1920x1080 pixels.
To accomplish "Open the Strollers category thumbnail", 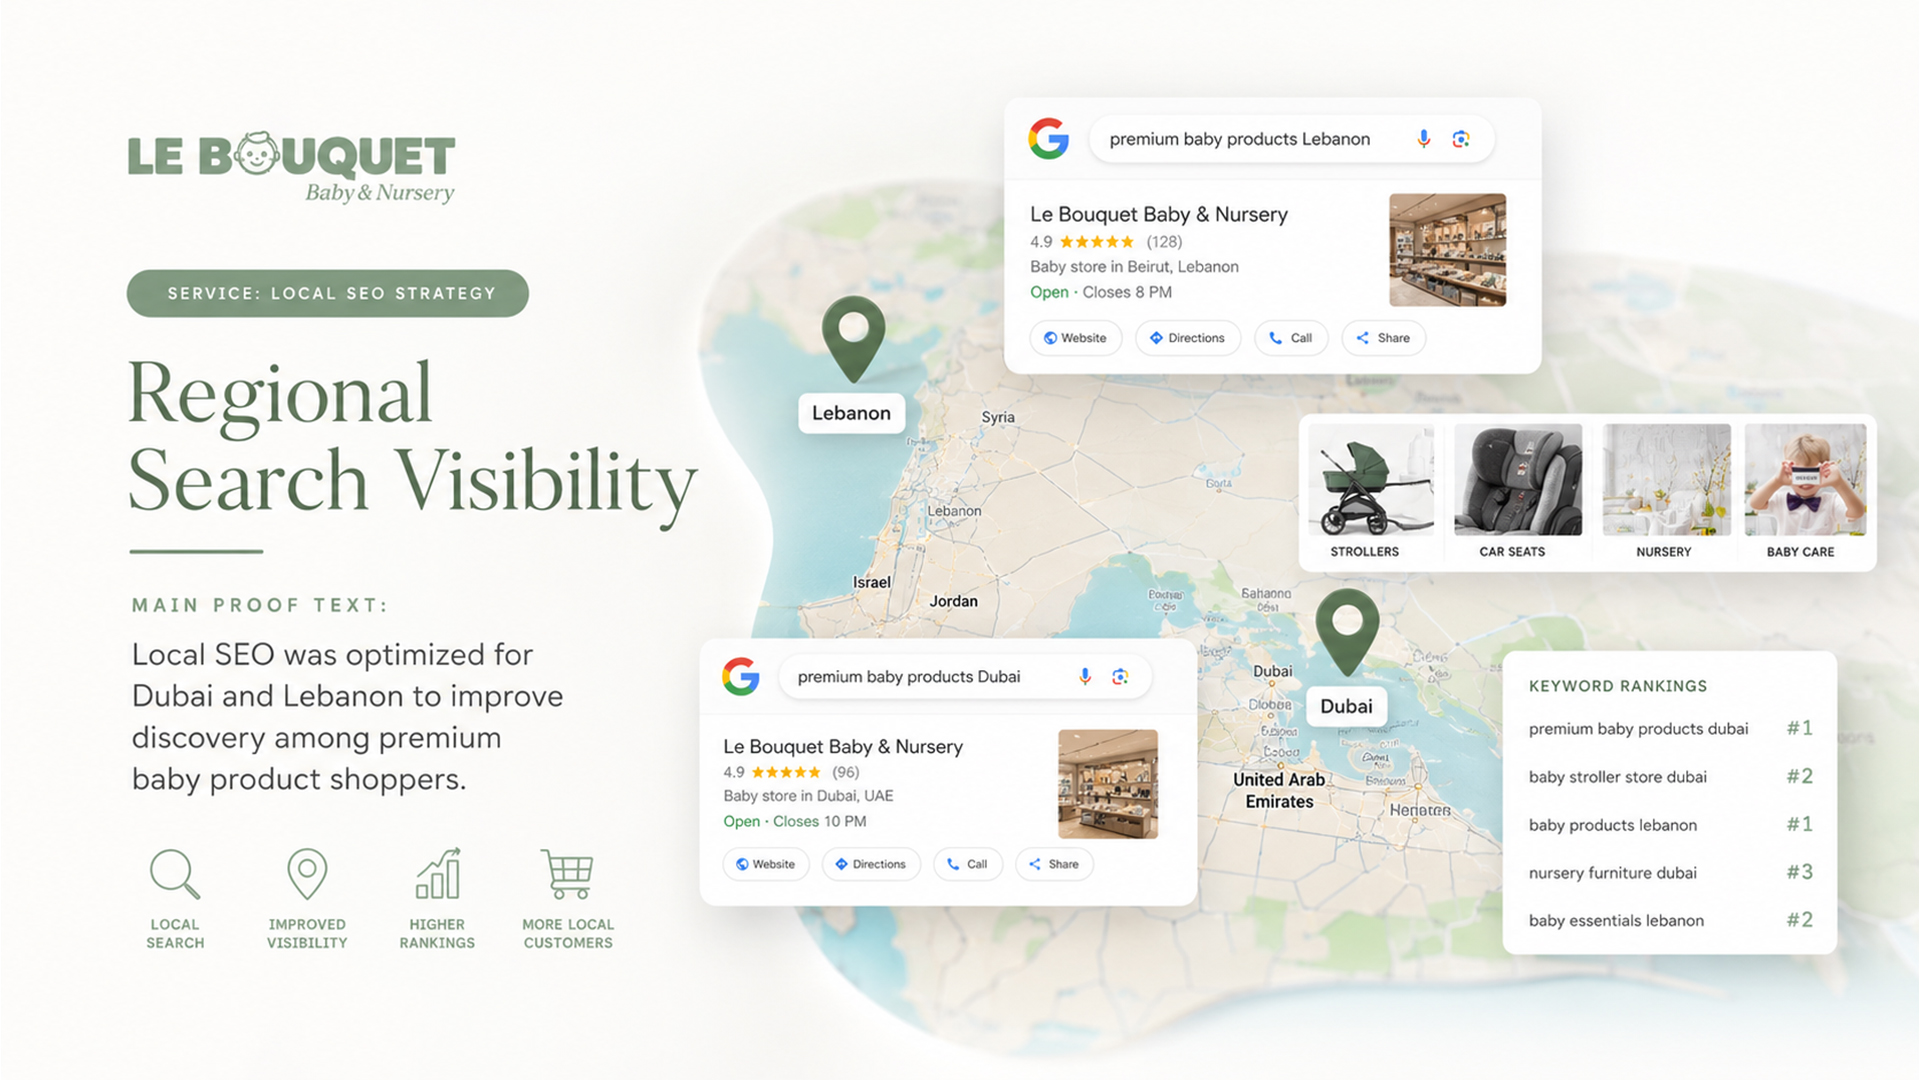I will [1371, 491].
